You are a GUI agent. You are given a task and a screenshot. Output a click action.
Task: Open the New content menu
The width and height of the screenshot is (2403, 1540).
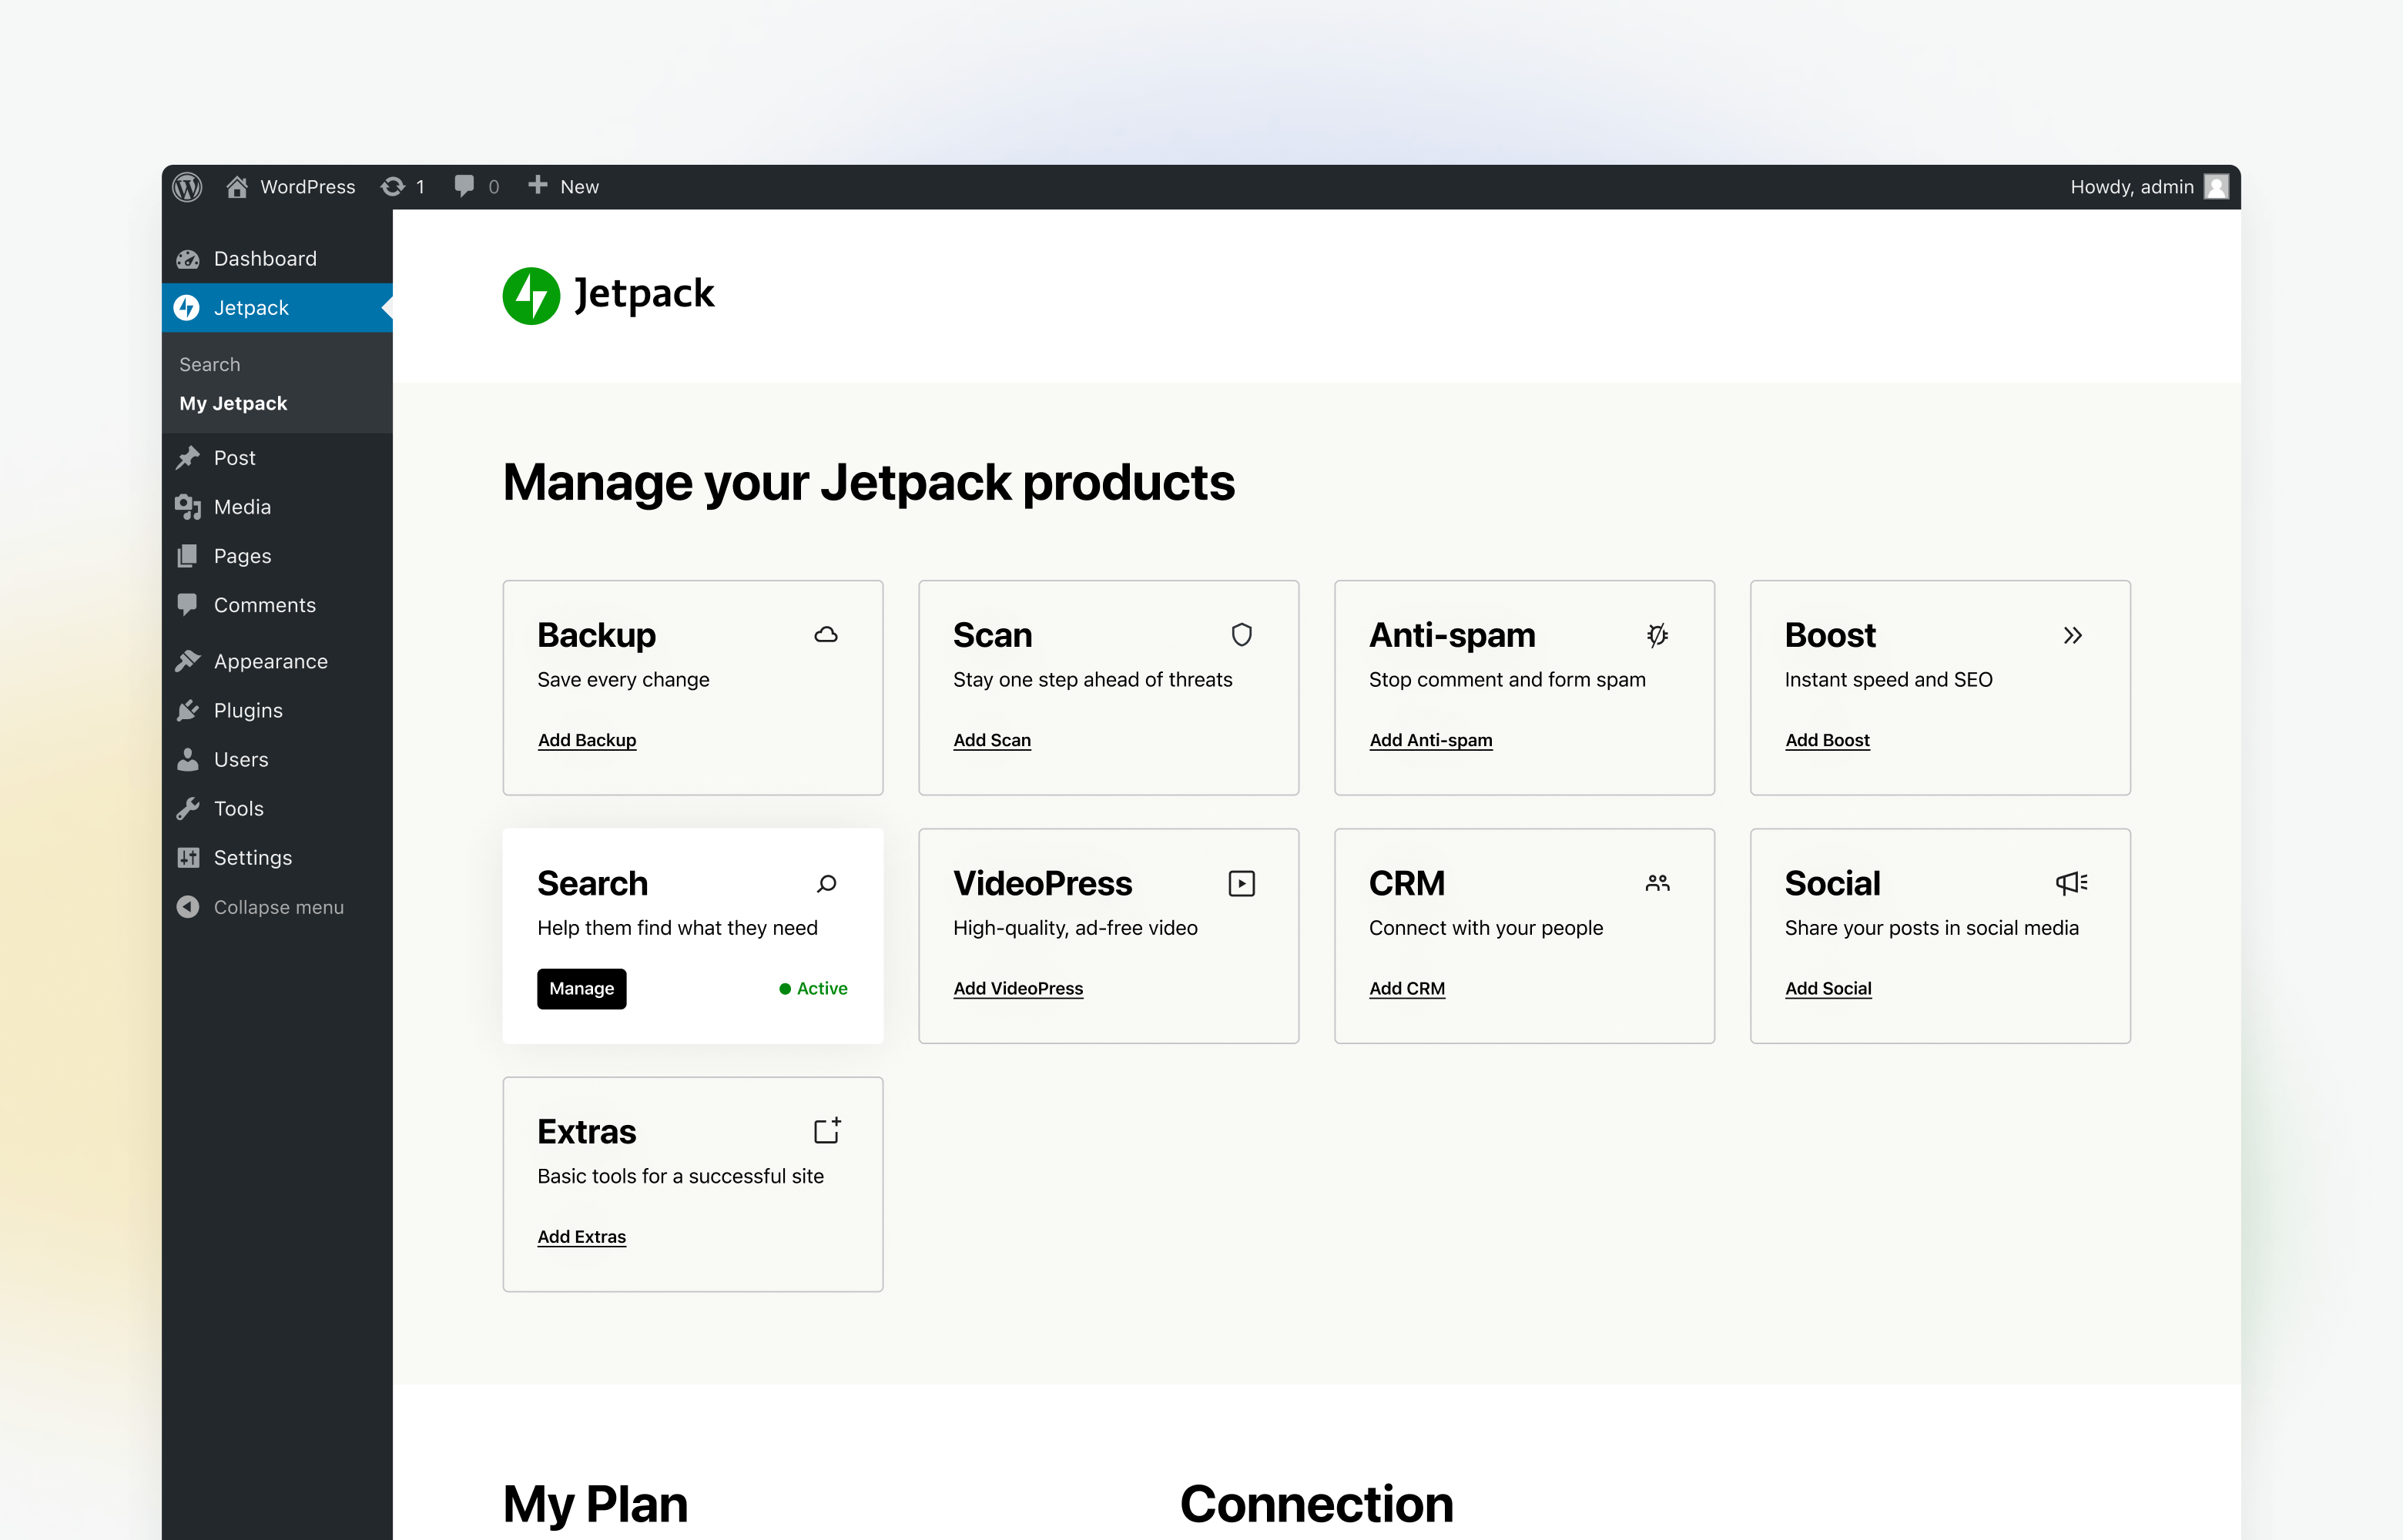coord(563,187)
